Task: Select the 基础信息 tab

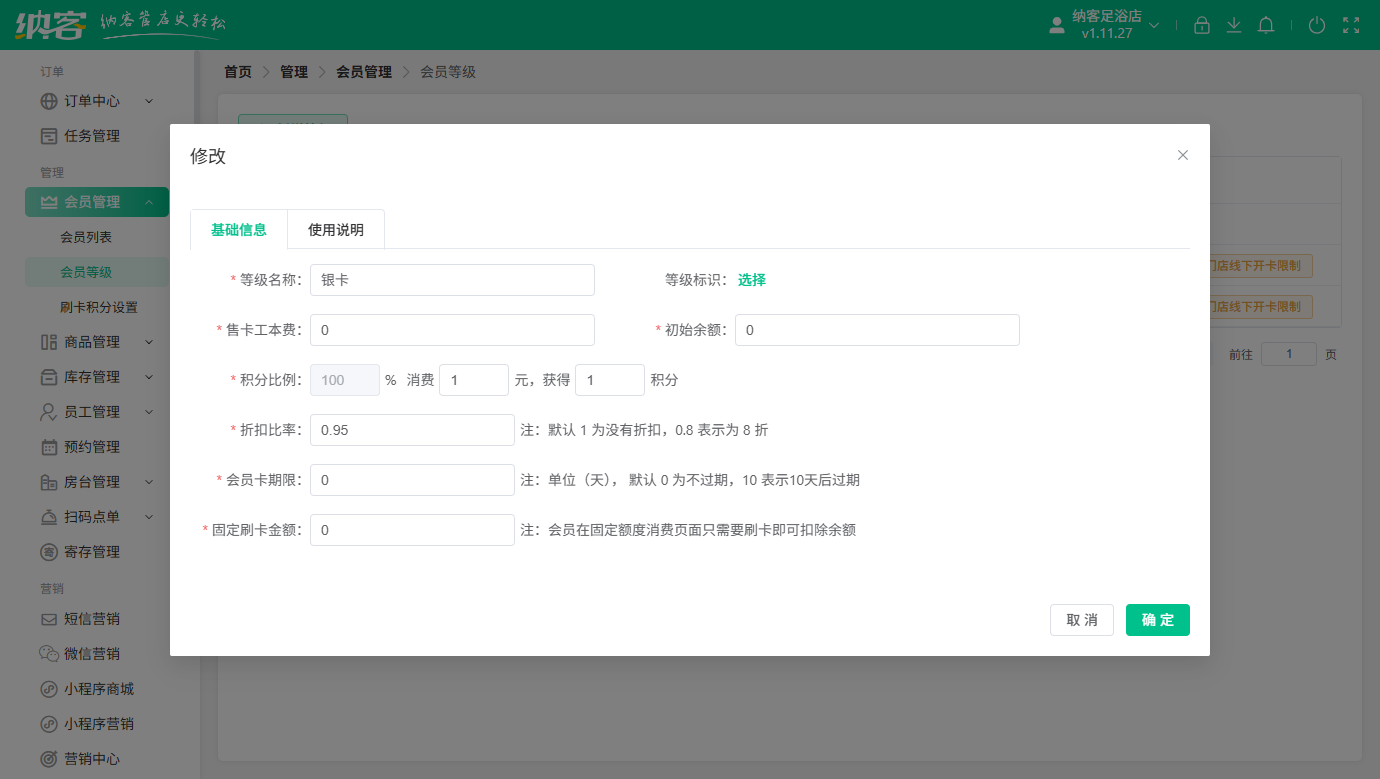Action: click(239, 230)
